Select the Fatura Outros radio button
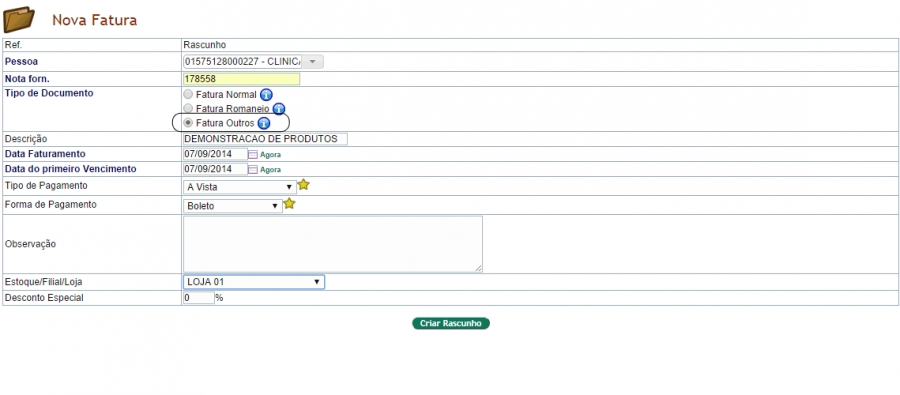The image size is (900, 395). 188,123
